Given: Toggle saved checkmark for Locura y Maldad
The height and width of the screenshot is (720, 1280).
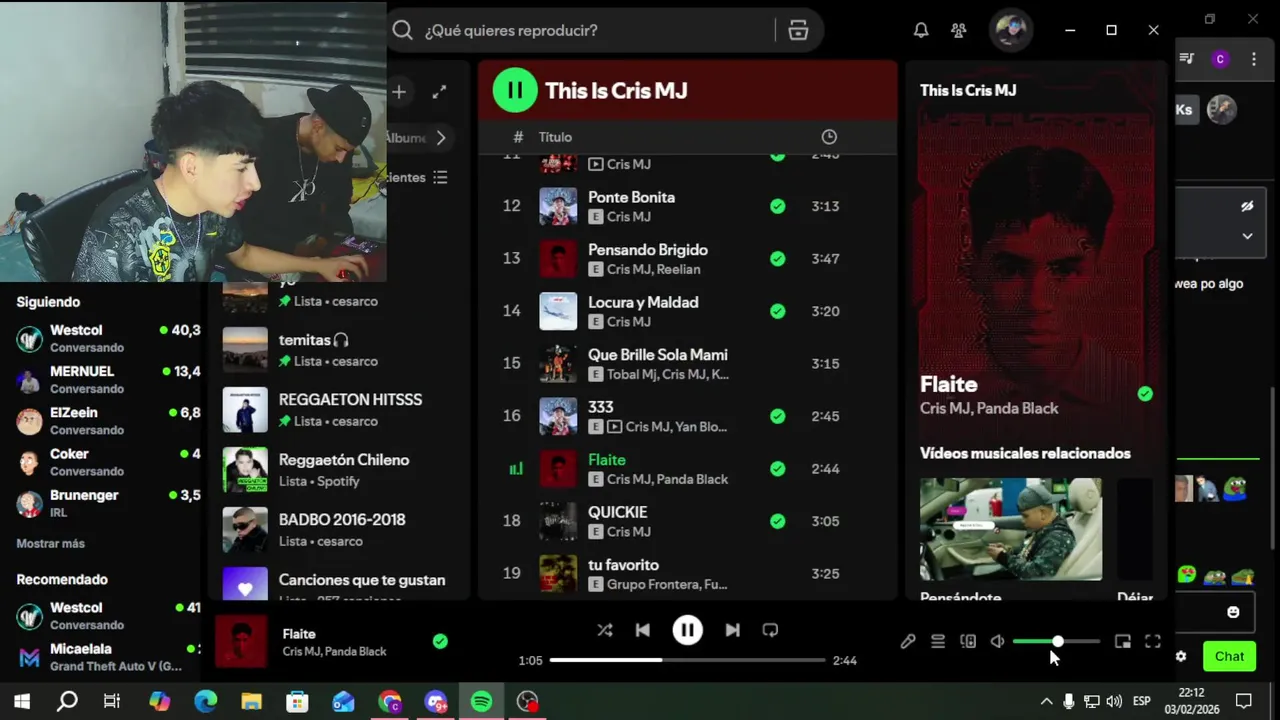Looking at the screenshot, I should click(x=777, y=311).
